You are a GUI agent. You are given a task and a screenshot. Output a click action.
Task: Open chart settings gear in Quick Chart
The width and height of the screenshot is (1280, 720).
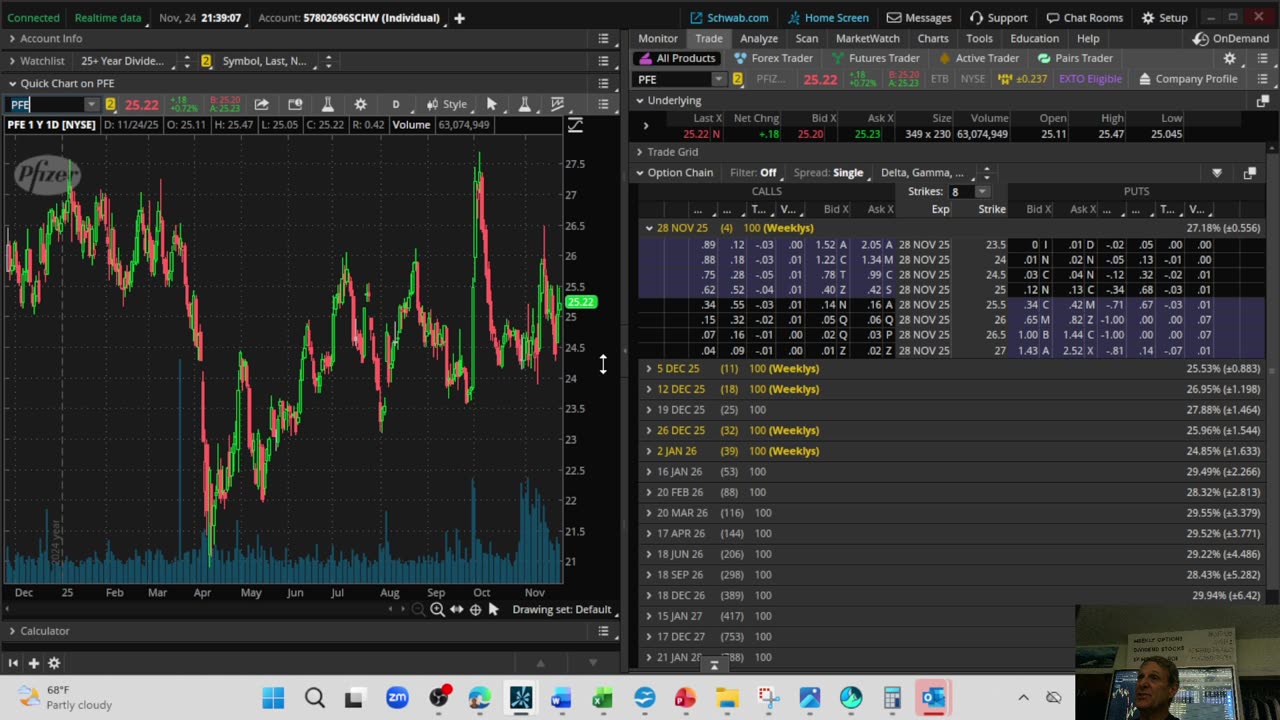pos(360,104)
